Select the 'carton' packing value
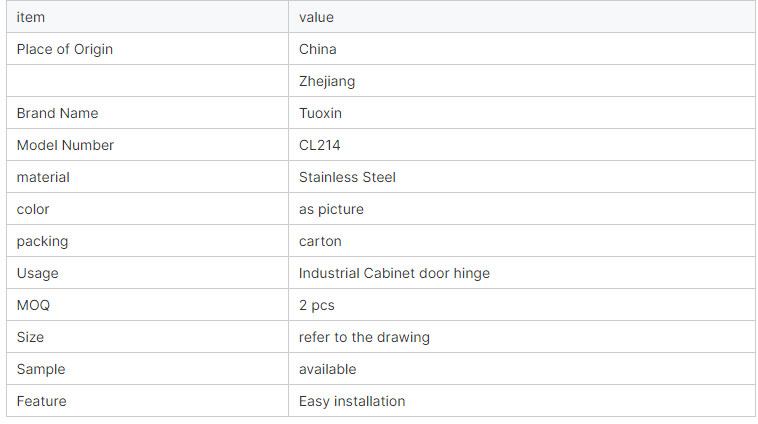Viewport: 758px width, 424px height. 320,241
